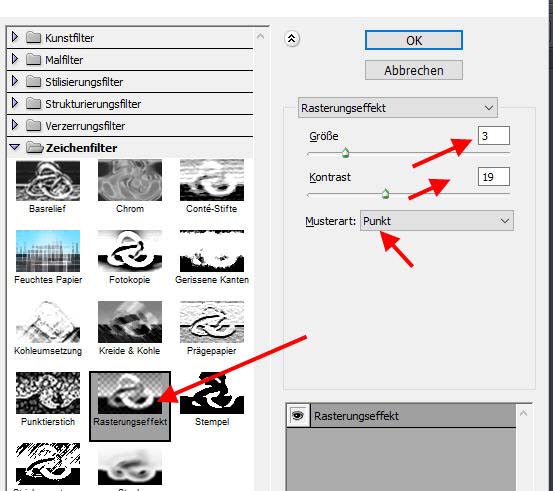Confirm with the OK button
Screen dimensions: 553x491
(413, 40)
